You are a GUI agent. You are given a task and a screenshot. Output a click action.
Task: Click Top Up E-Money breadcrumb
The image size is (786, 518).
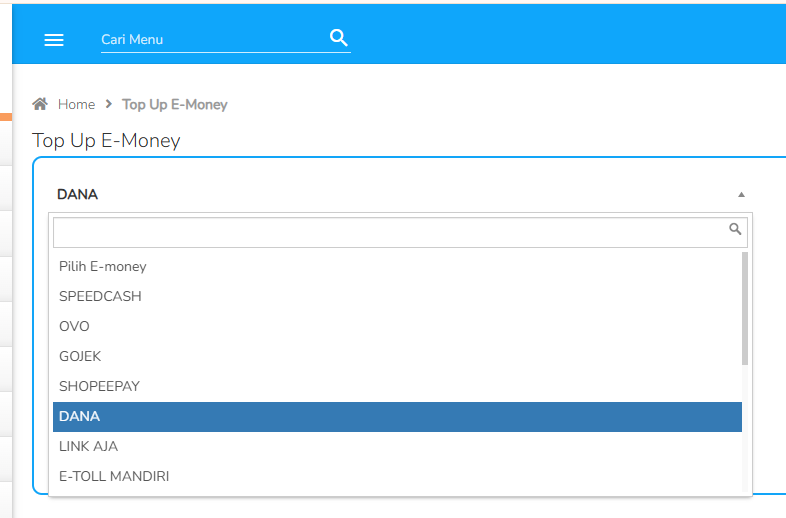tap(174, 104)
